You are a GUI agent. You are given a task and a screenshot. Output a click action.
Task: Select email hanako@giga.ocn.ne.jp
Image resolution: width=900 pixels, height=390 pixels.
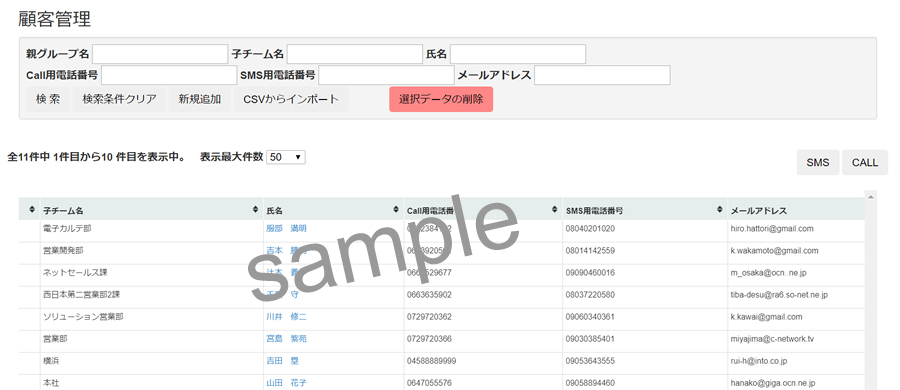coord(773,383)
